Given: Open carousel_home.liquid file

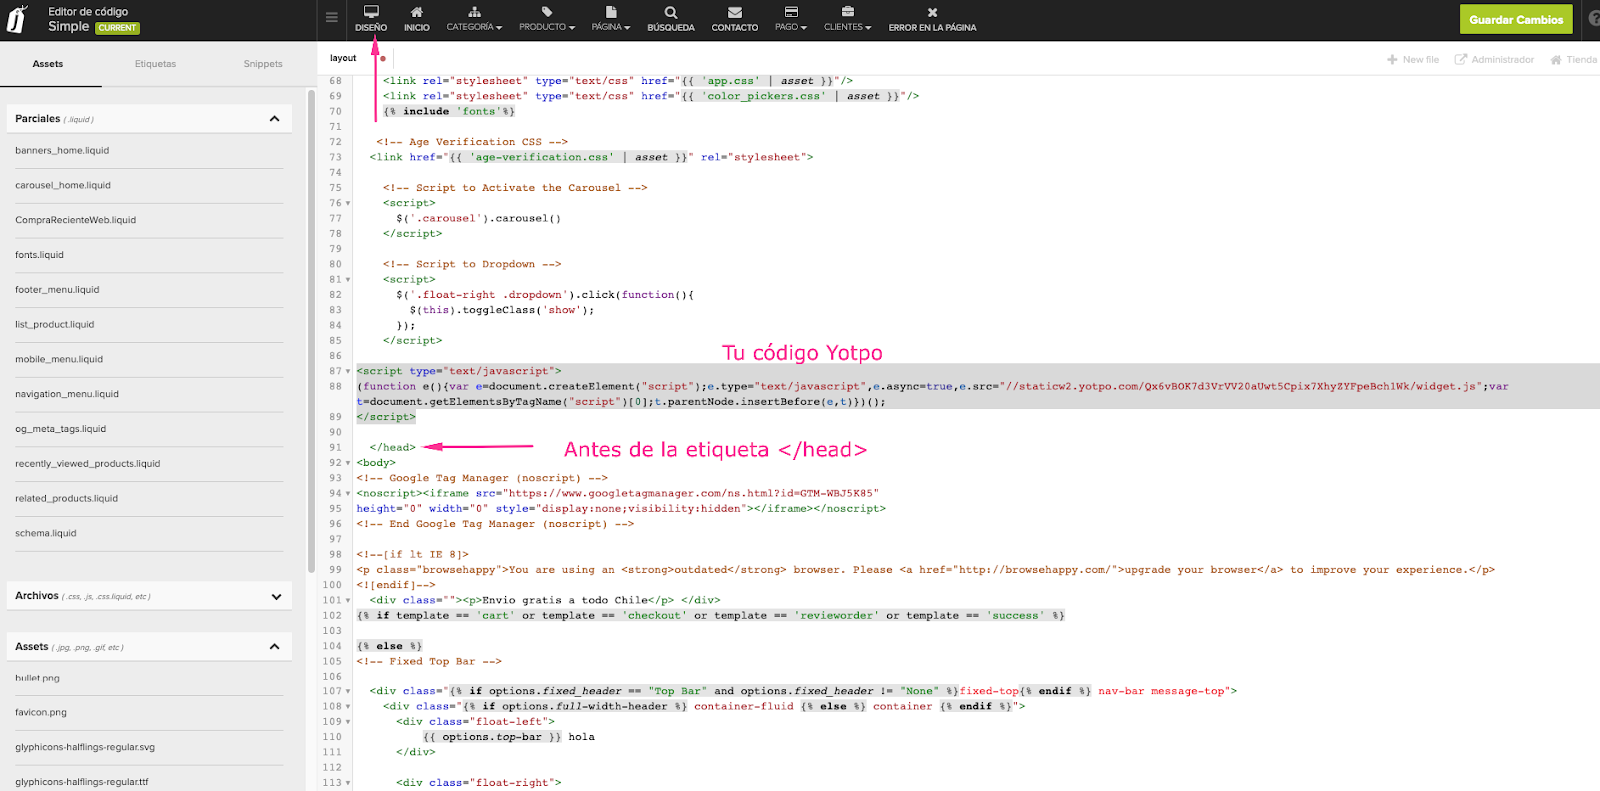Looking at the screenshot, I should (x=63, y=186).
